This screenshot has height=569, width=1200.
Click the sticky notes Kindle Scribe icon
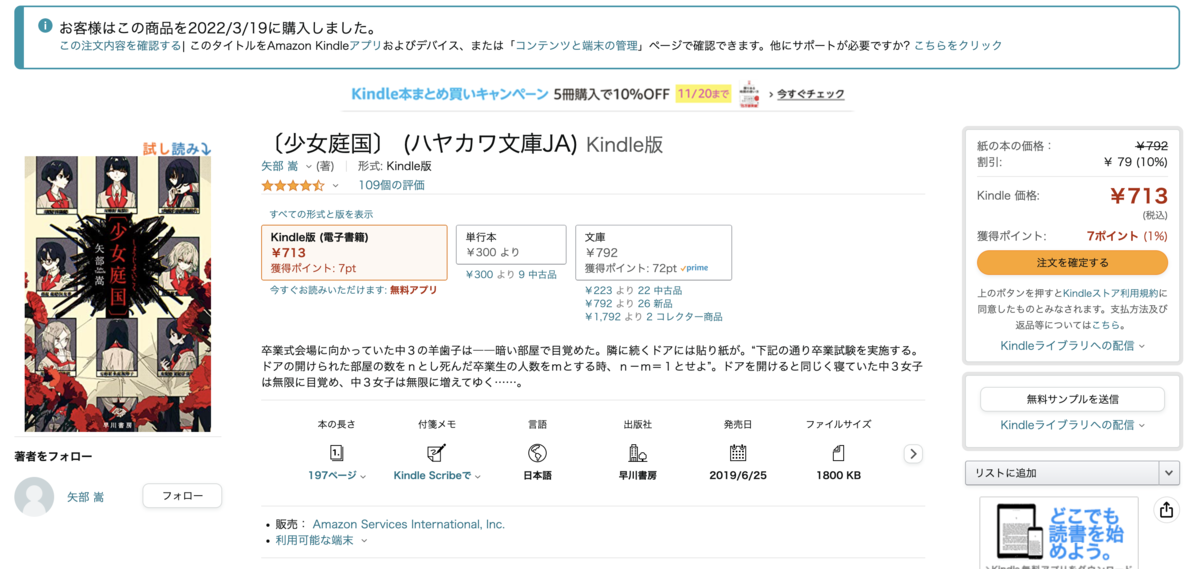437,453
